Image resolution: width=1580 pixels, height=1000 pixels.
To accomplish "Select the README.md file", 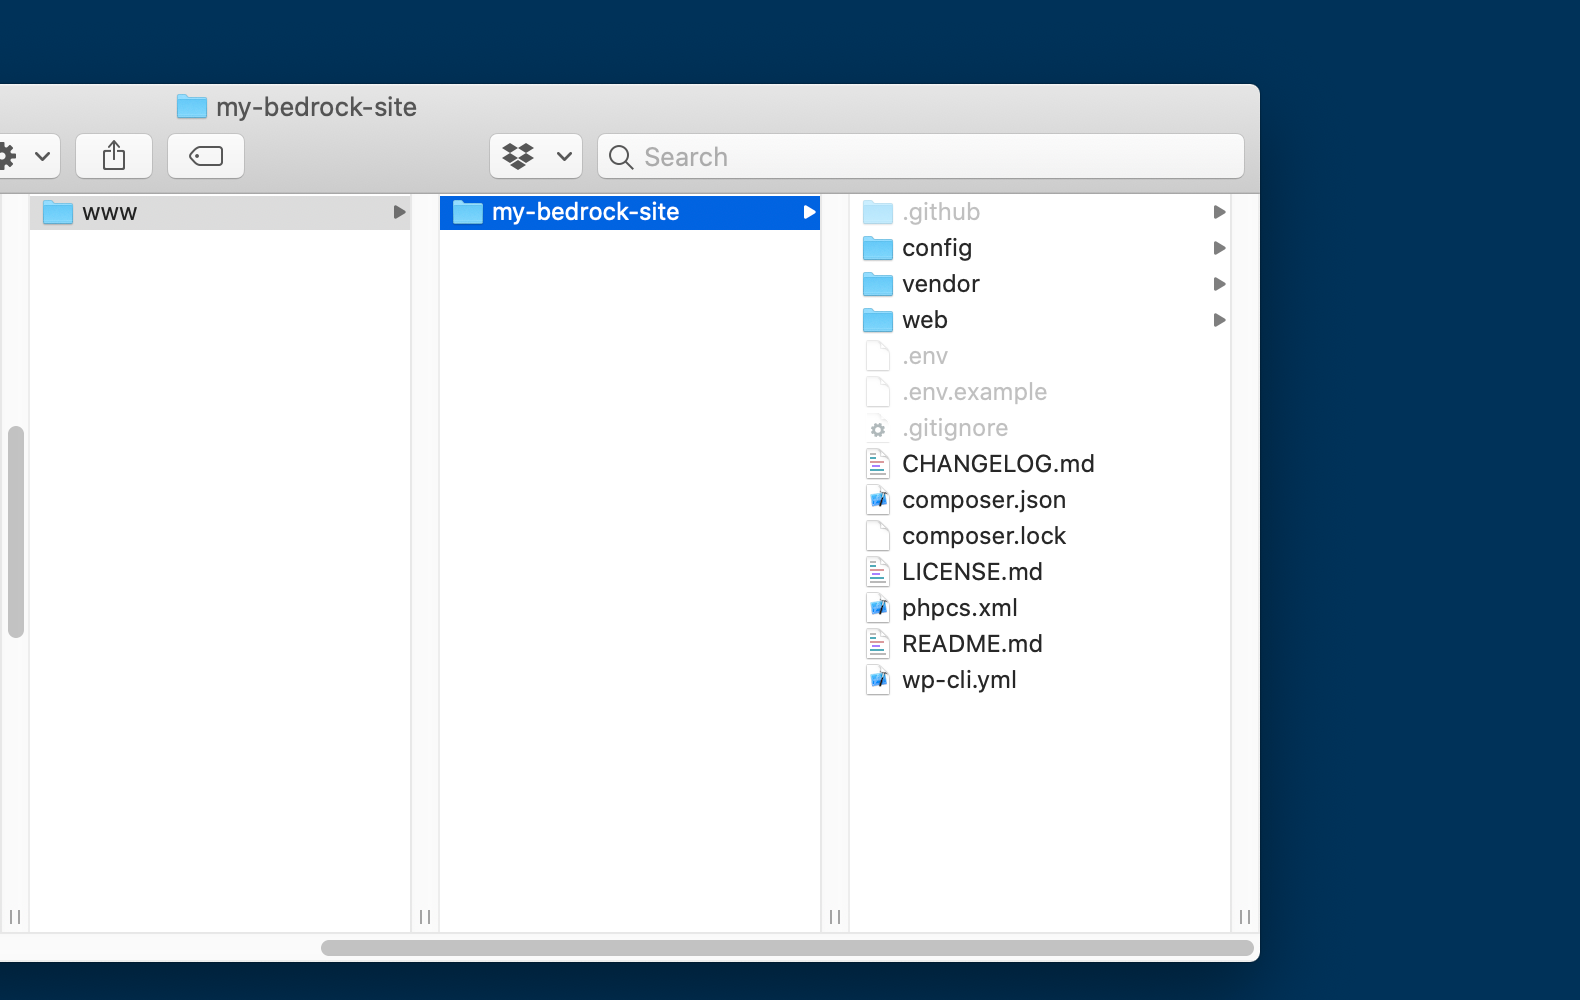I will tap(971, 644).
